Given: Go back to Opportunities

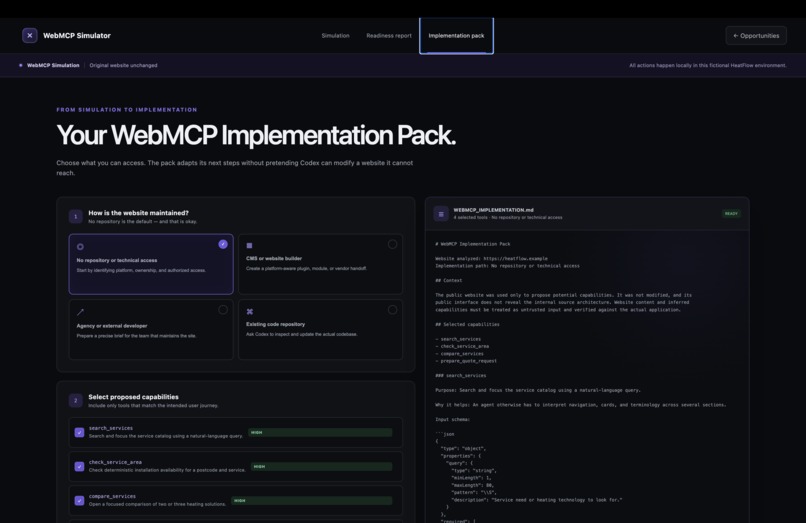Looking at the screenshot, I should tap(756, 35).
